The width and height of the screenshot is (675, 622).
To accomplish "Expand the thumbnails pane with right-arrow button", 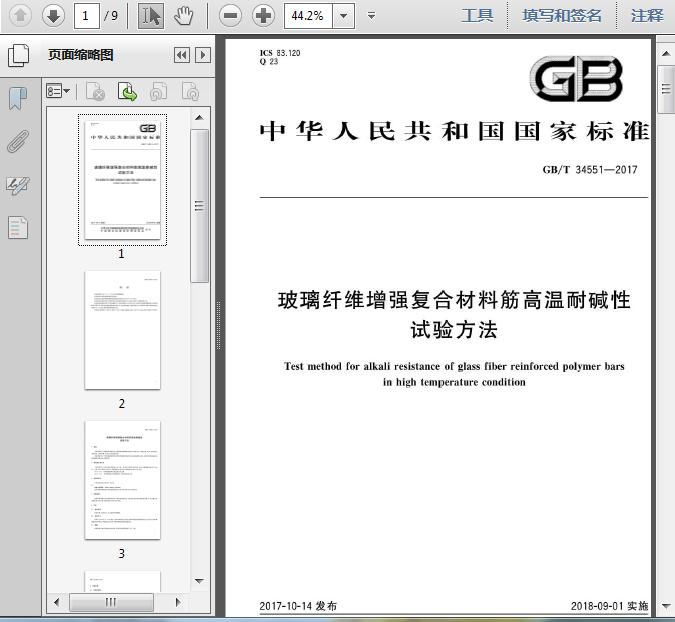I will 203,55.
